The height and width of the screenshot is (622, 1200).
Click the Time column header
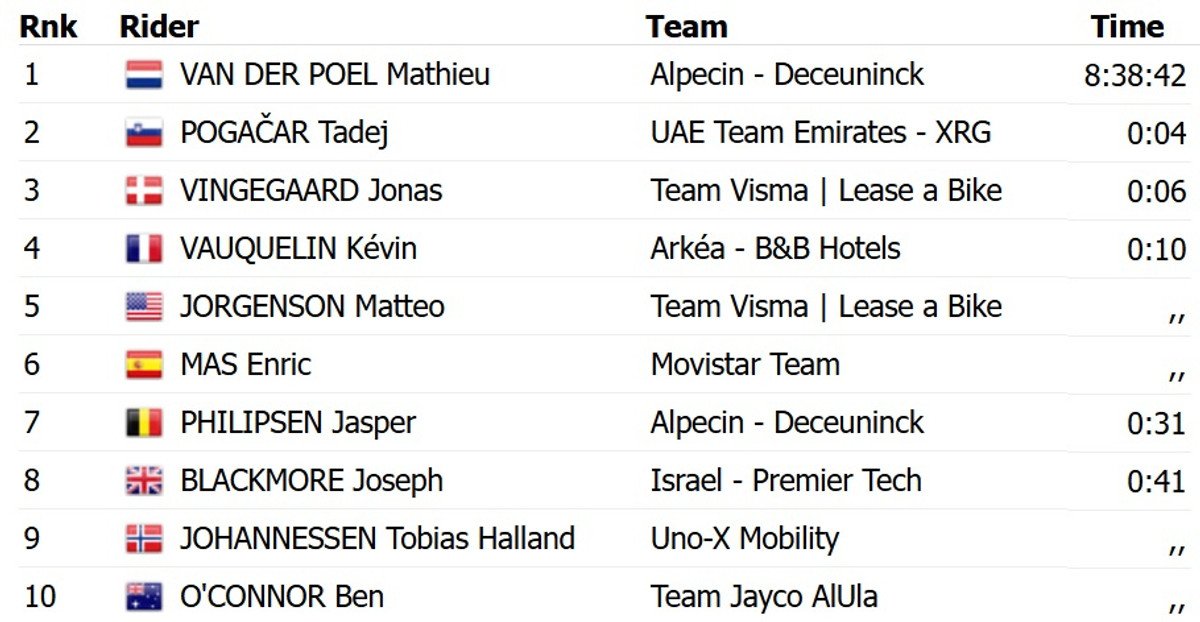(x=1127, y=26)
